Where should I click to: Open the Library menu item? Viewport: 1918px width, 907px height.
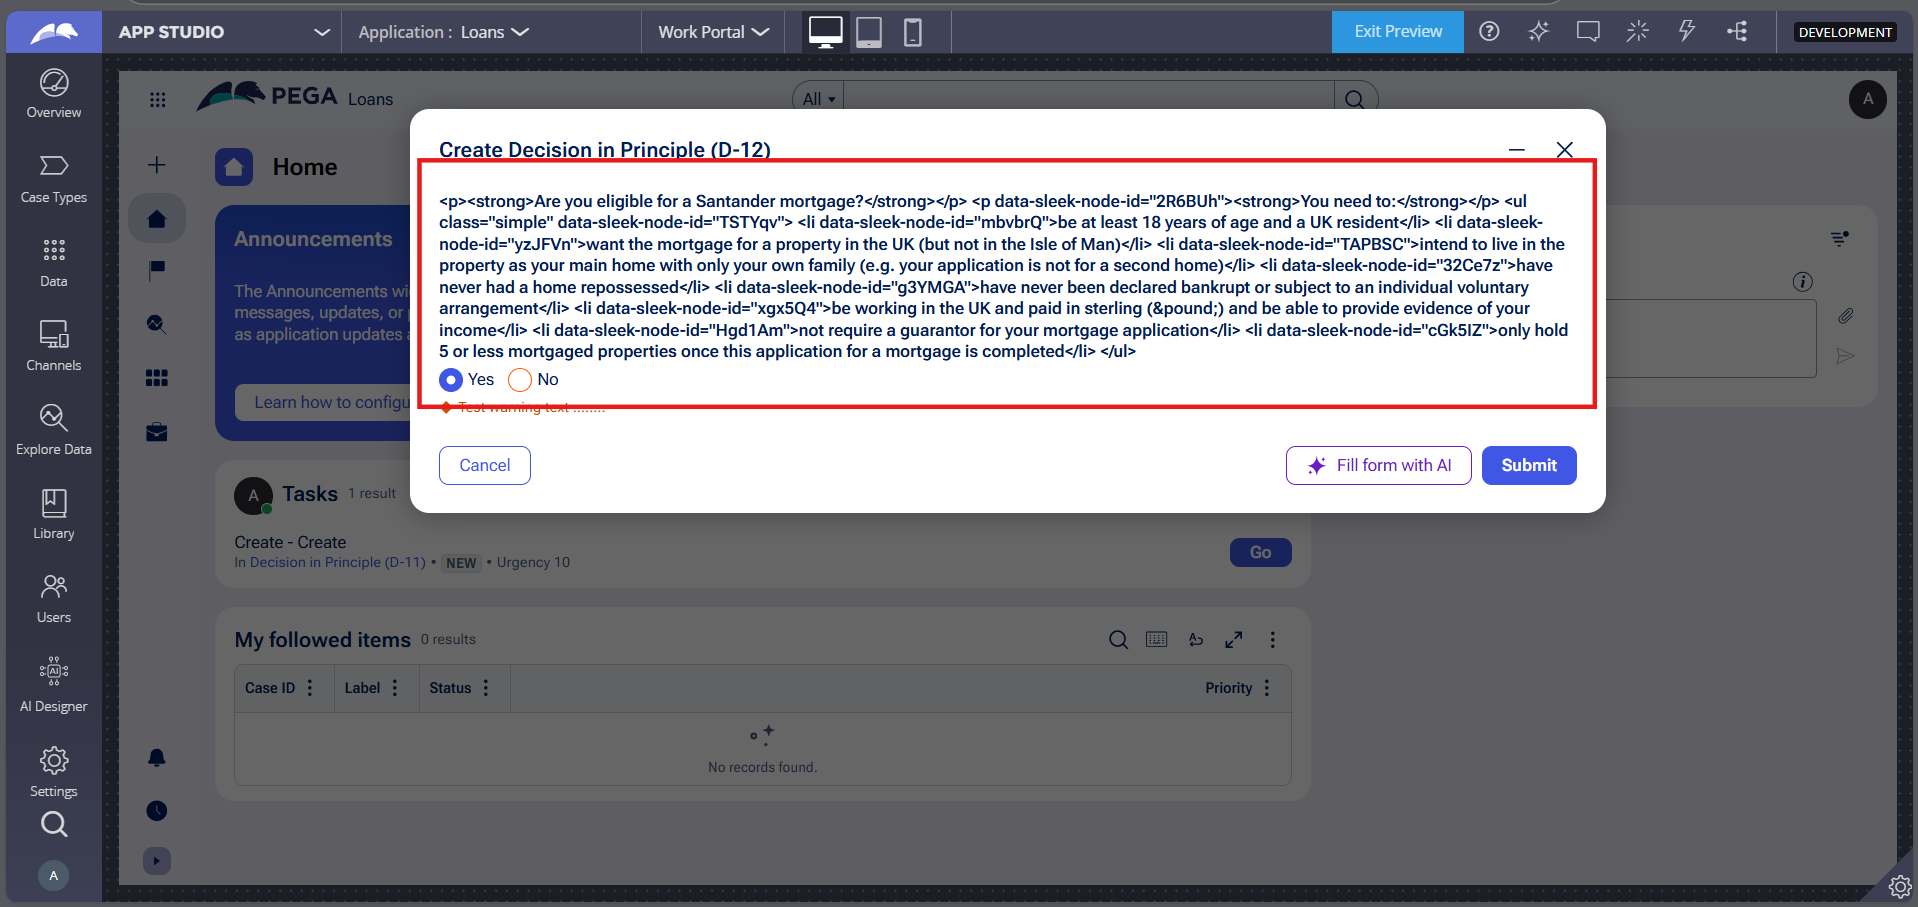point(54,514)
